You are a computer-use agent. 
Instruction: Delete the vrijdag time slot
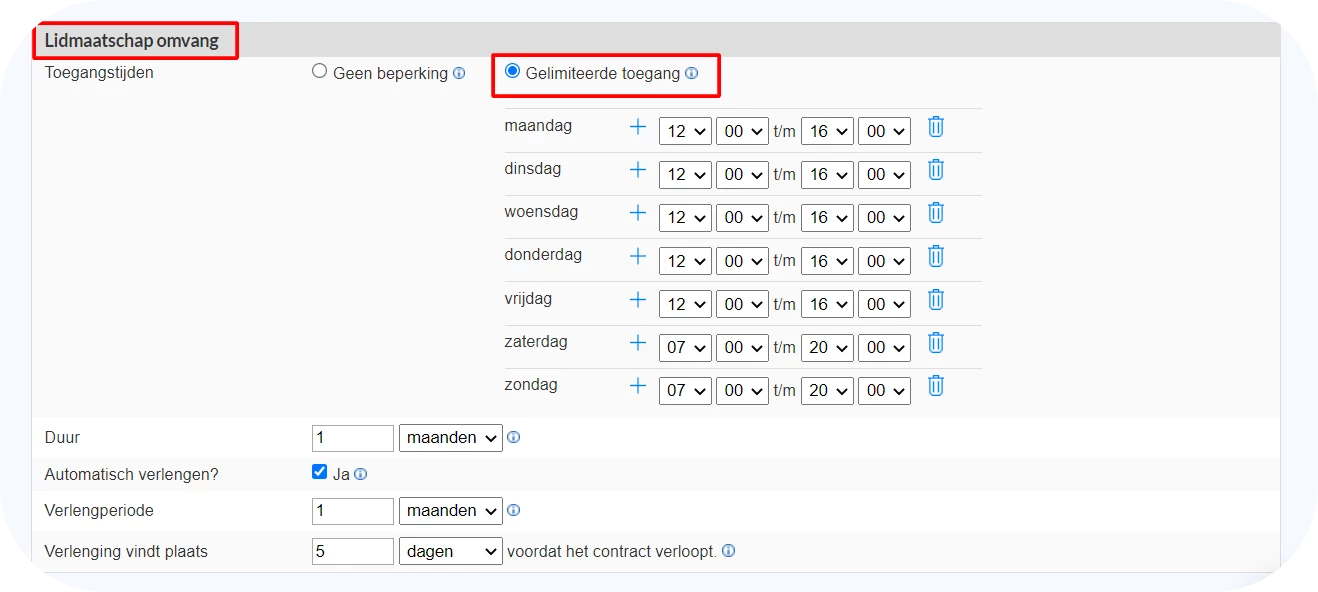(935, 299)
